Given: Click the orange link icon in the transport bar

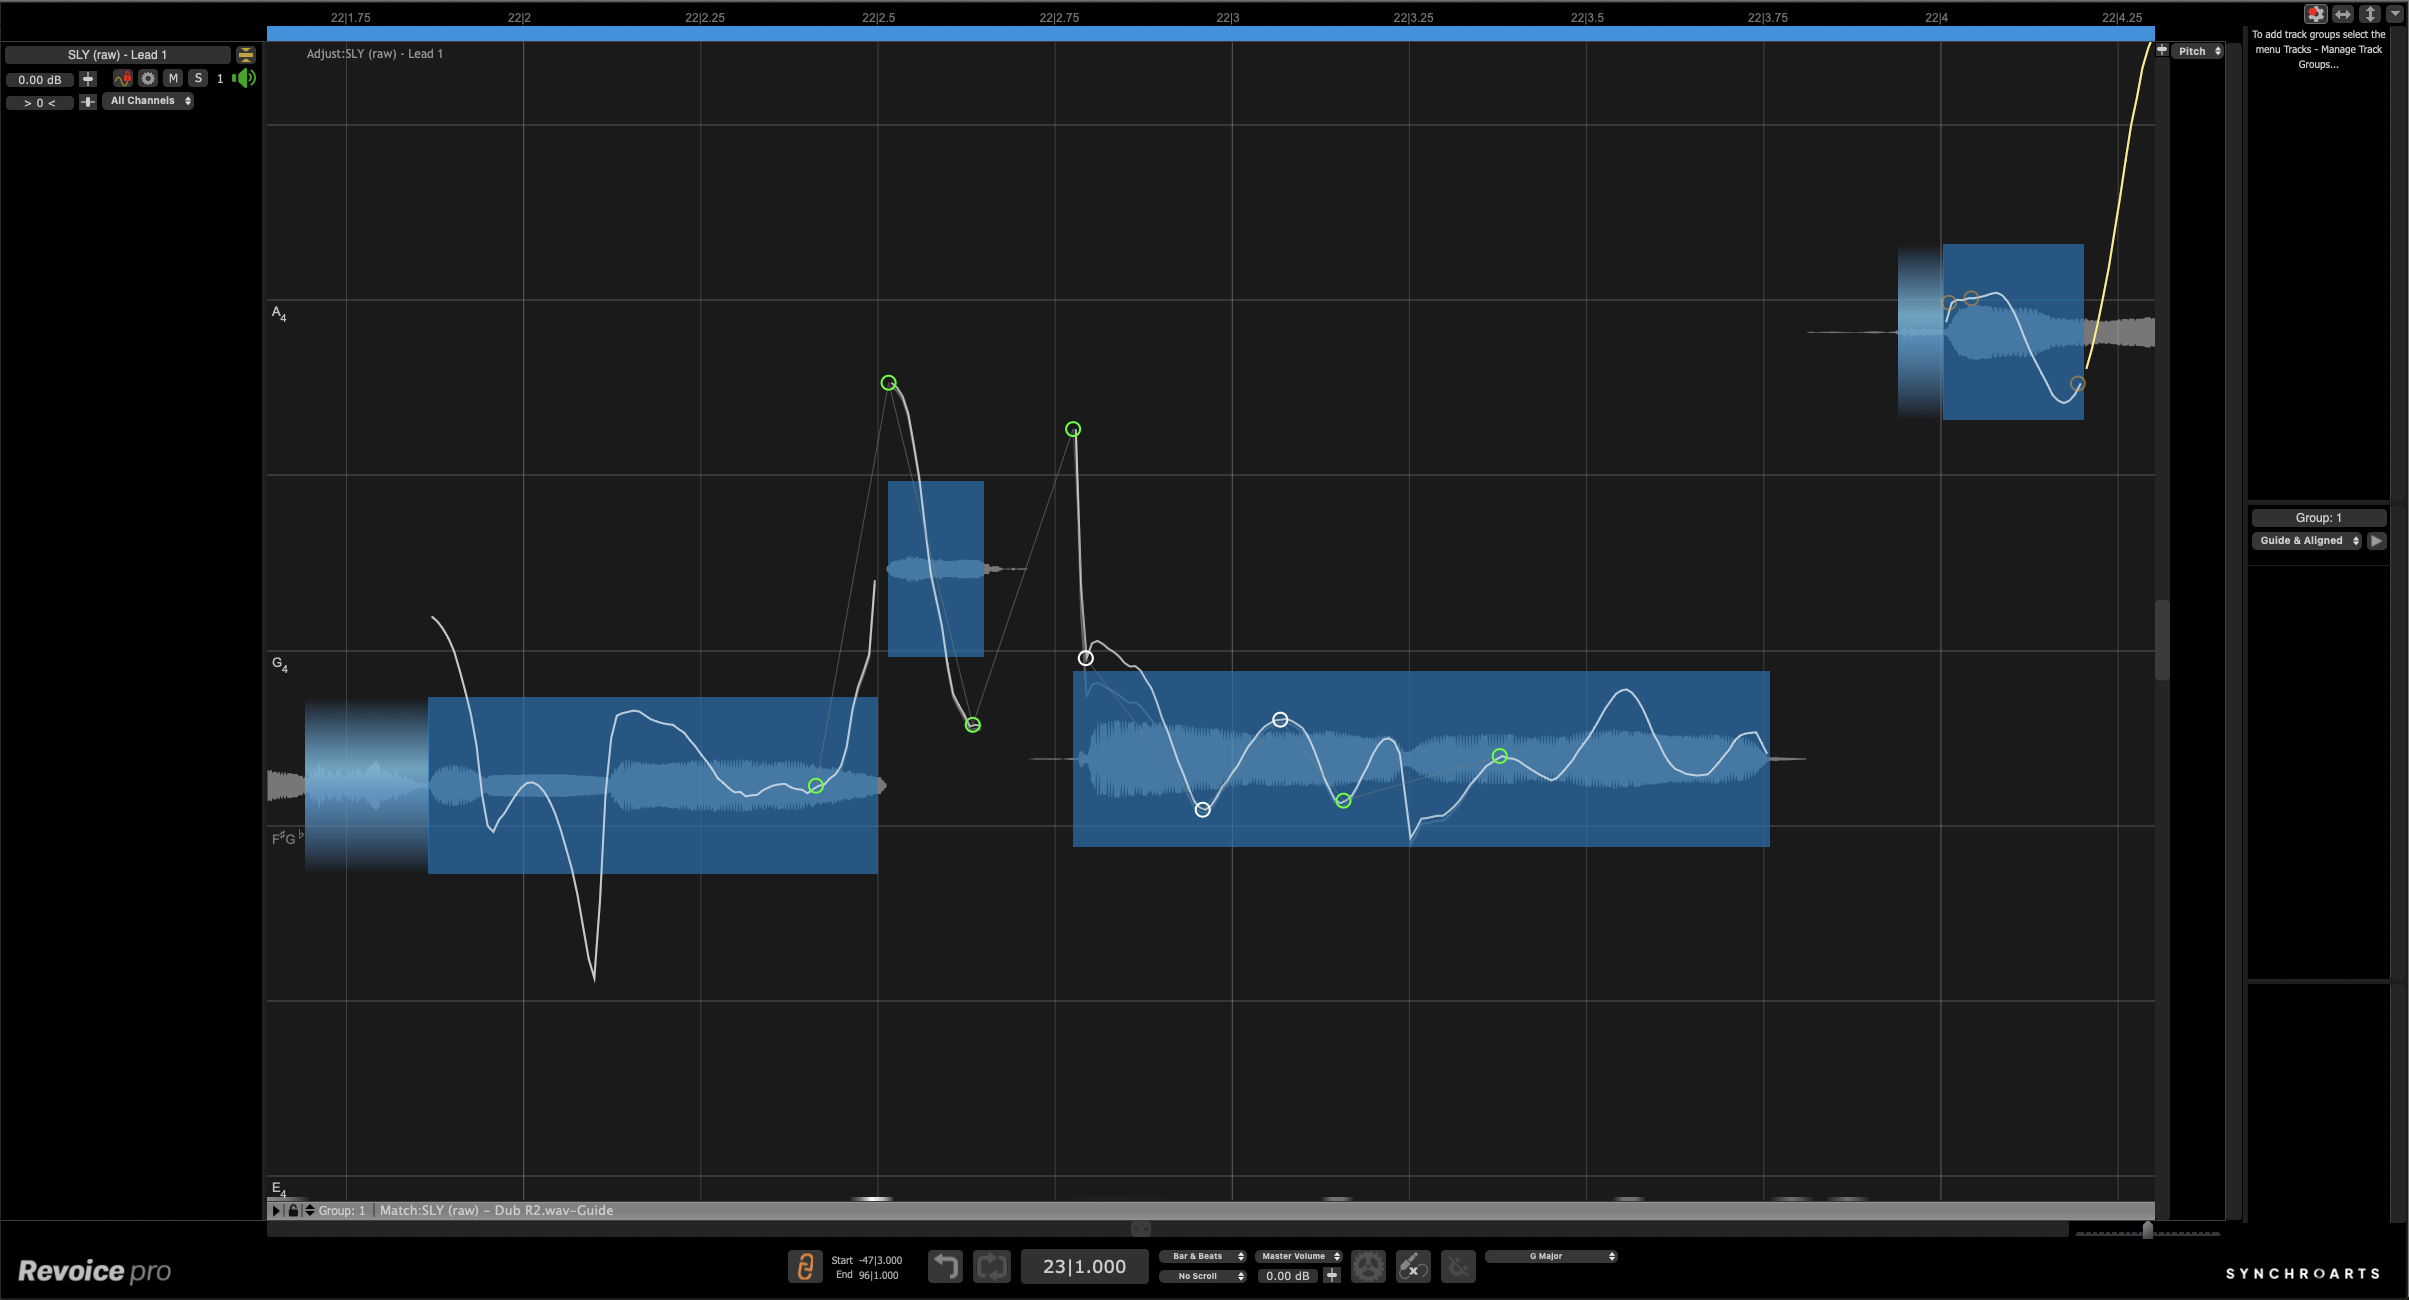Looking at the screenshot, I should pos(806,1268).
